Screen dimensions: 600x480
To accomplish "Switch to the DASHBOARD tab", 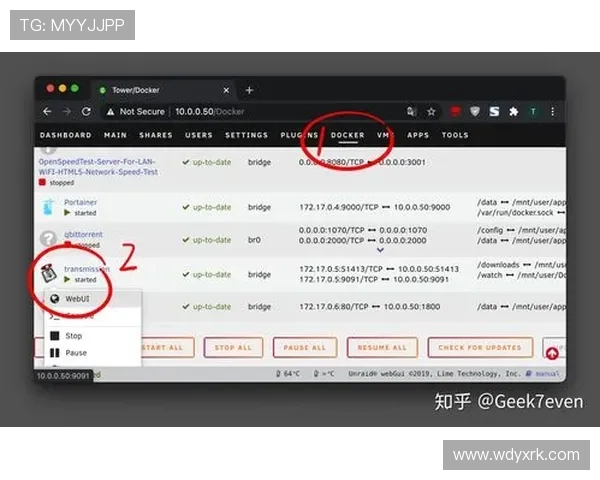I will point(65,135).
